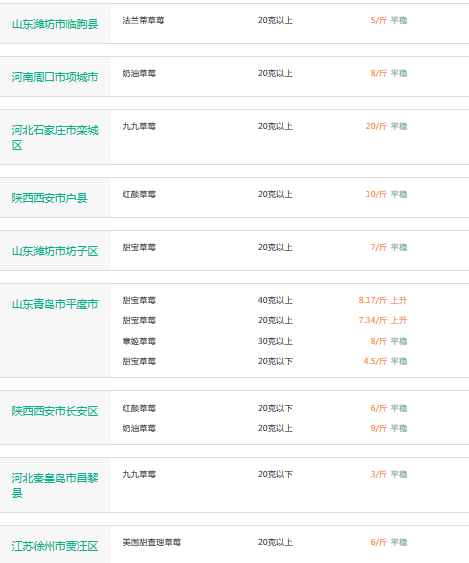Open the 陕西西安市长安区 region link
This screenshot has height=563, width=469.
point(55,411)
